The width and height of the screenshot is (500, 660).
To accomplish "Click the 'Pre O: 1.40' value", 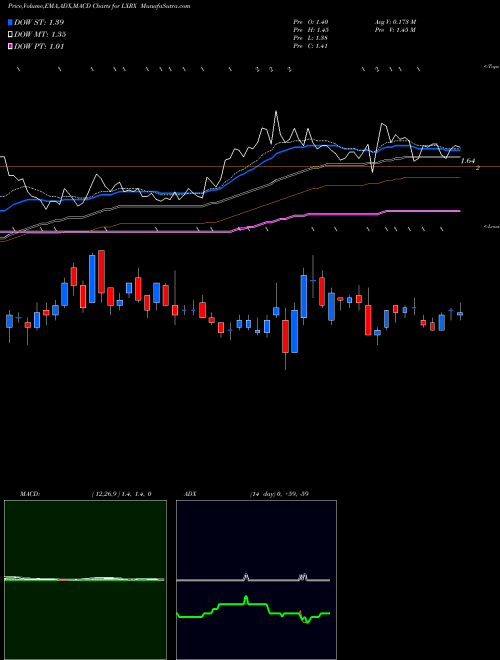I will (x=311, y=22).
